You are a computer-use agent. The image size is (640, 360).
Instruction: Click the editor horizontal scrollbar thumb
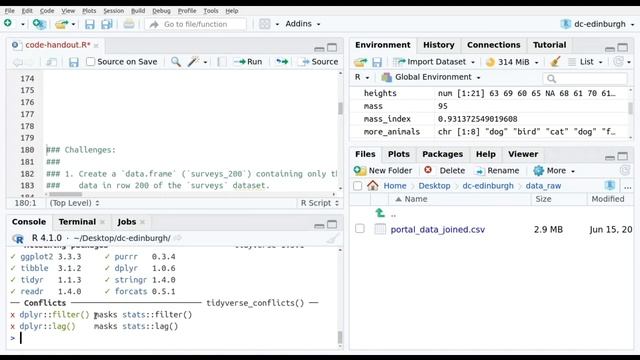click(65, 194)
